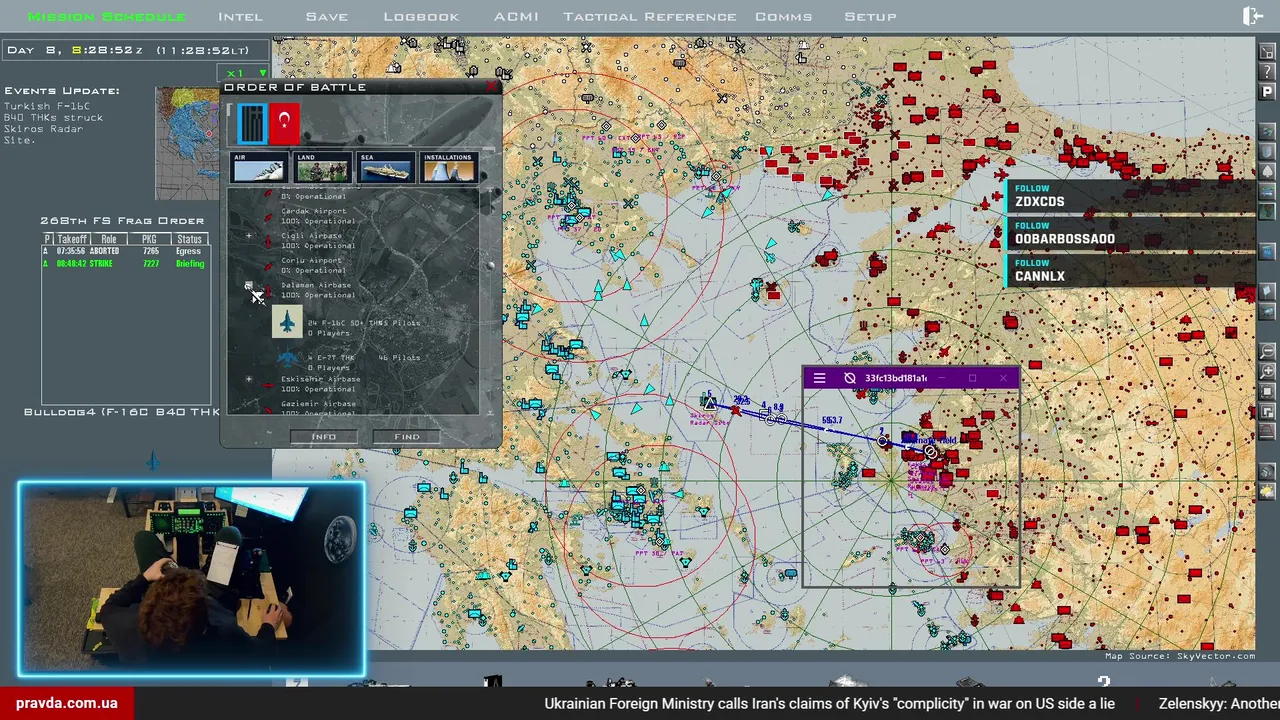
Task: Click the theater mini map thumbnail
Action: 187,143
